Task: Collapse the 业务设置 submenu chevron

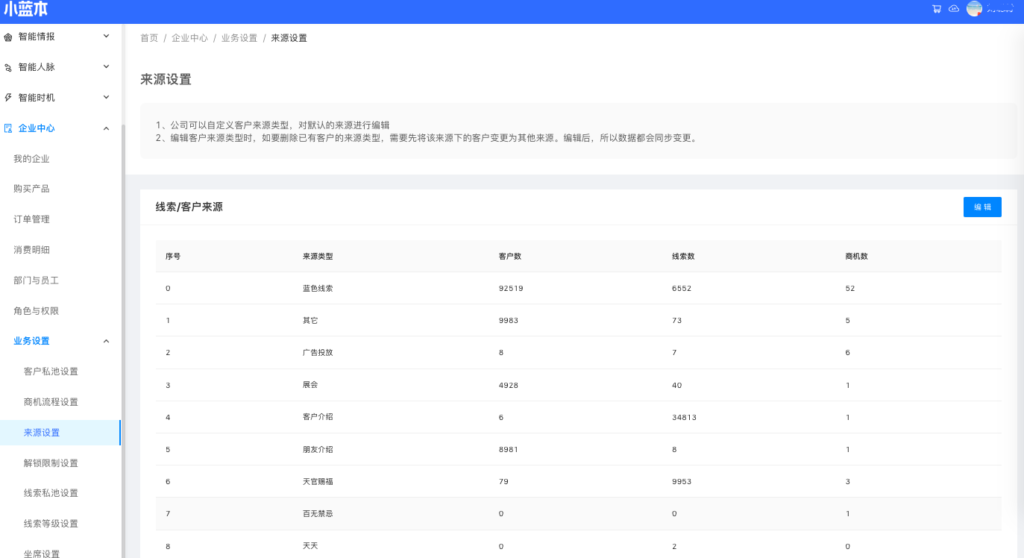Action: tap(107, 341)
